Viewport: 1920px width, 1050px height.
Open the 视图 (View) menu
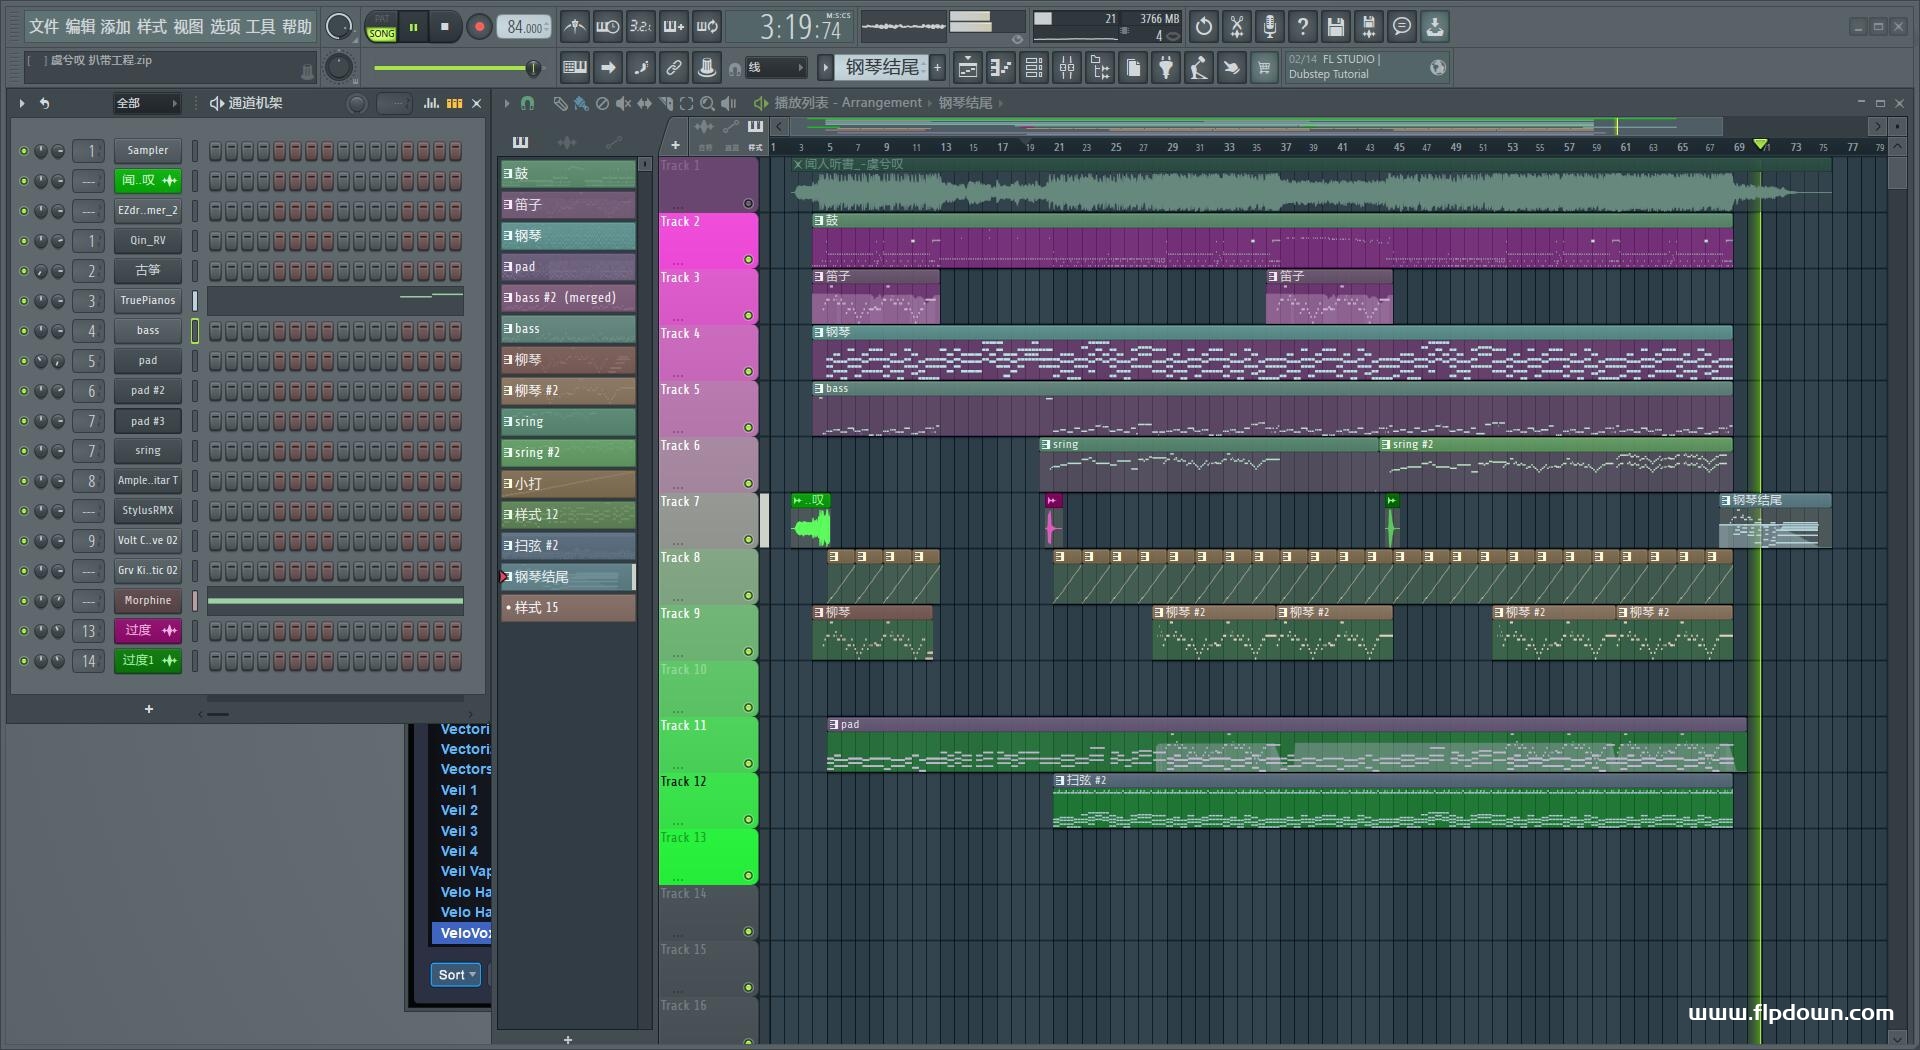pyautogui.click(x=187, y=27)
